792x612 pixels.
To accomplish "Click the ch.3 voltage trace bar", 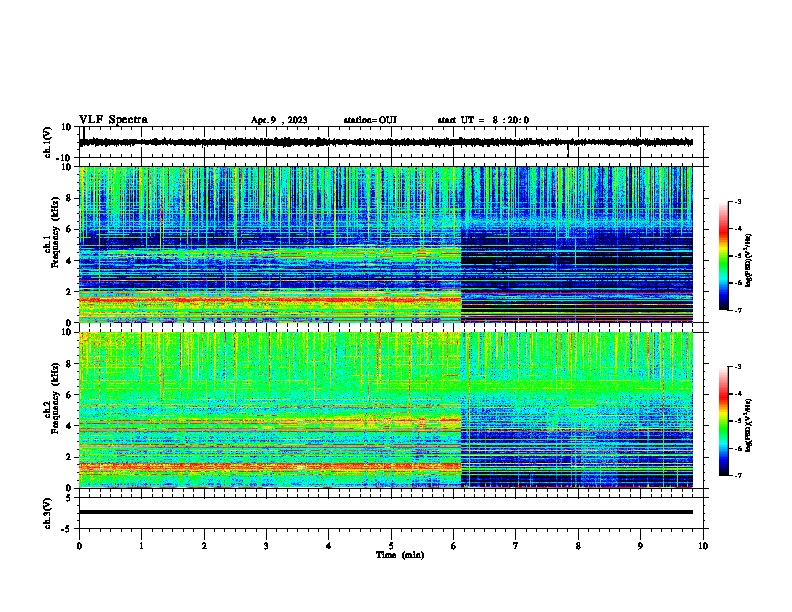I will [386, 512].
